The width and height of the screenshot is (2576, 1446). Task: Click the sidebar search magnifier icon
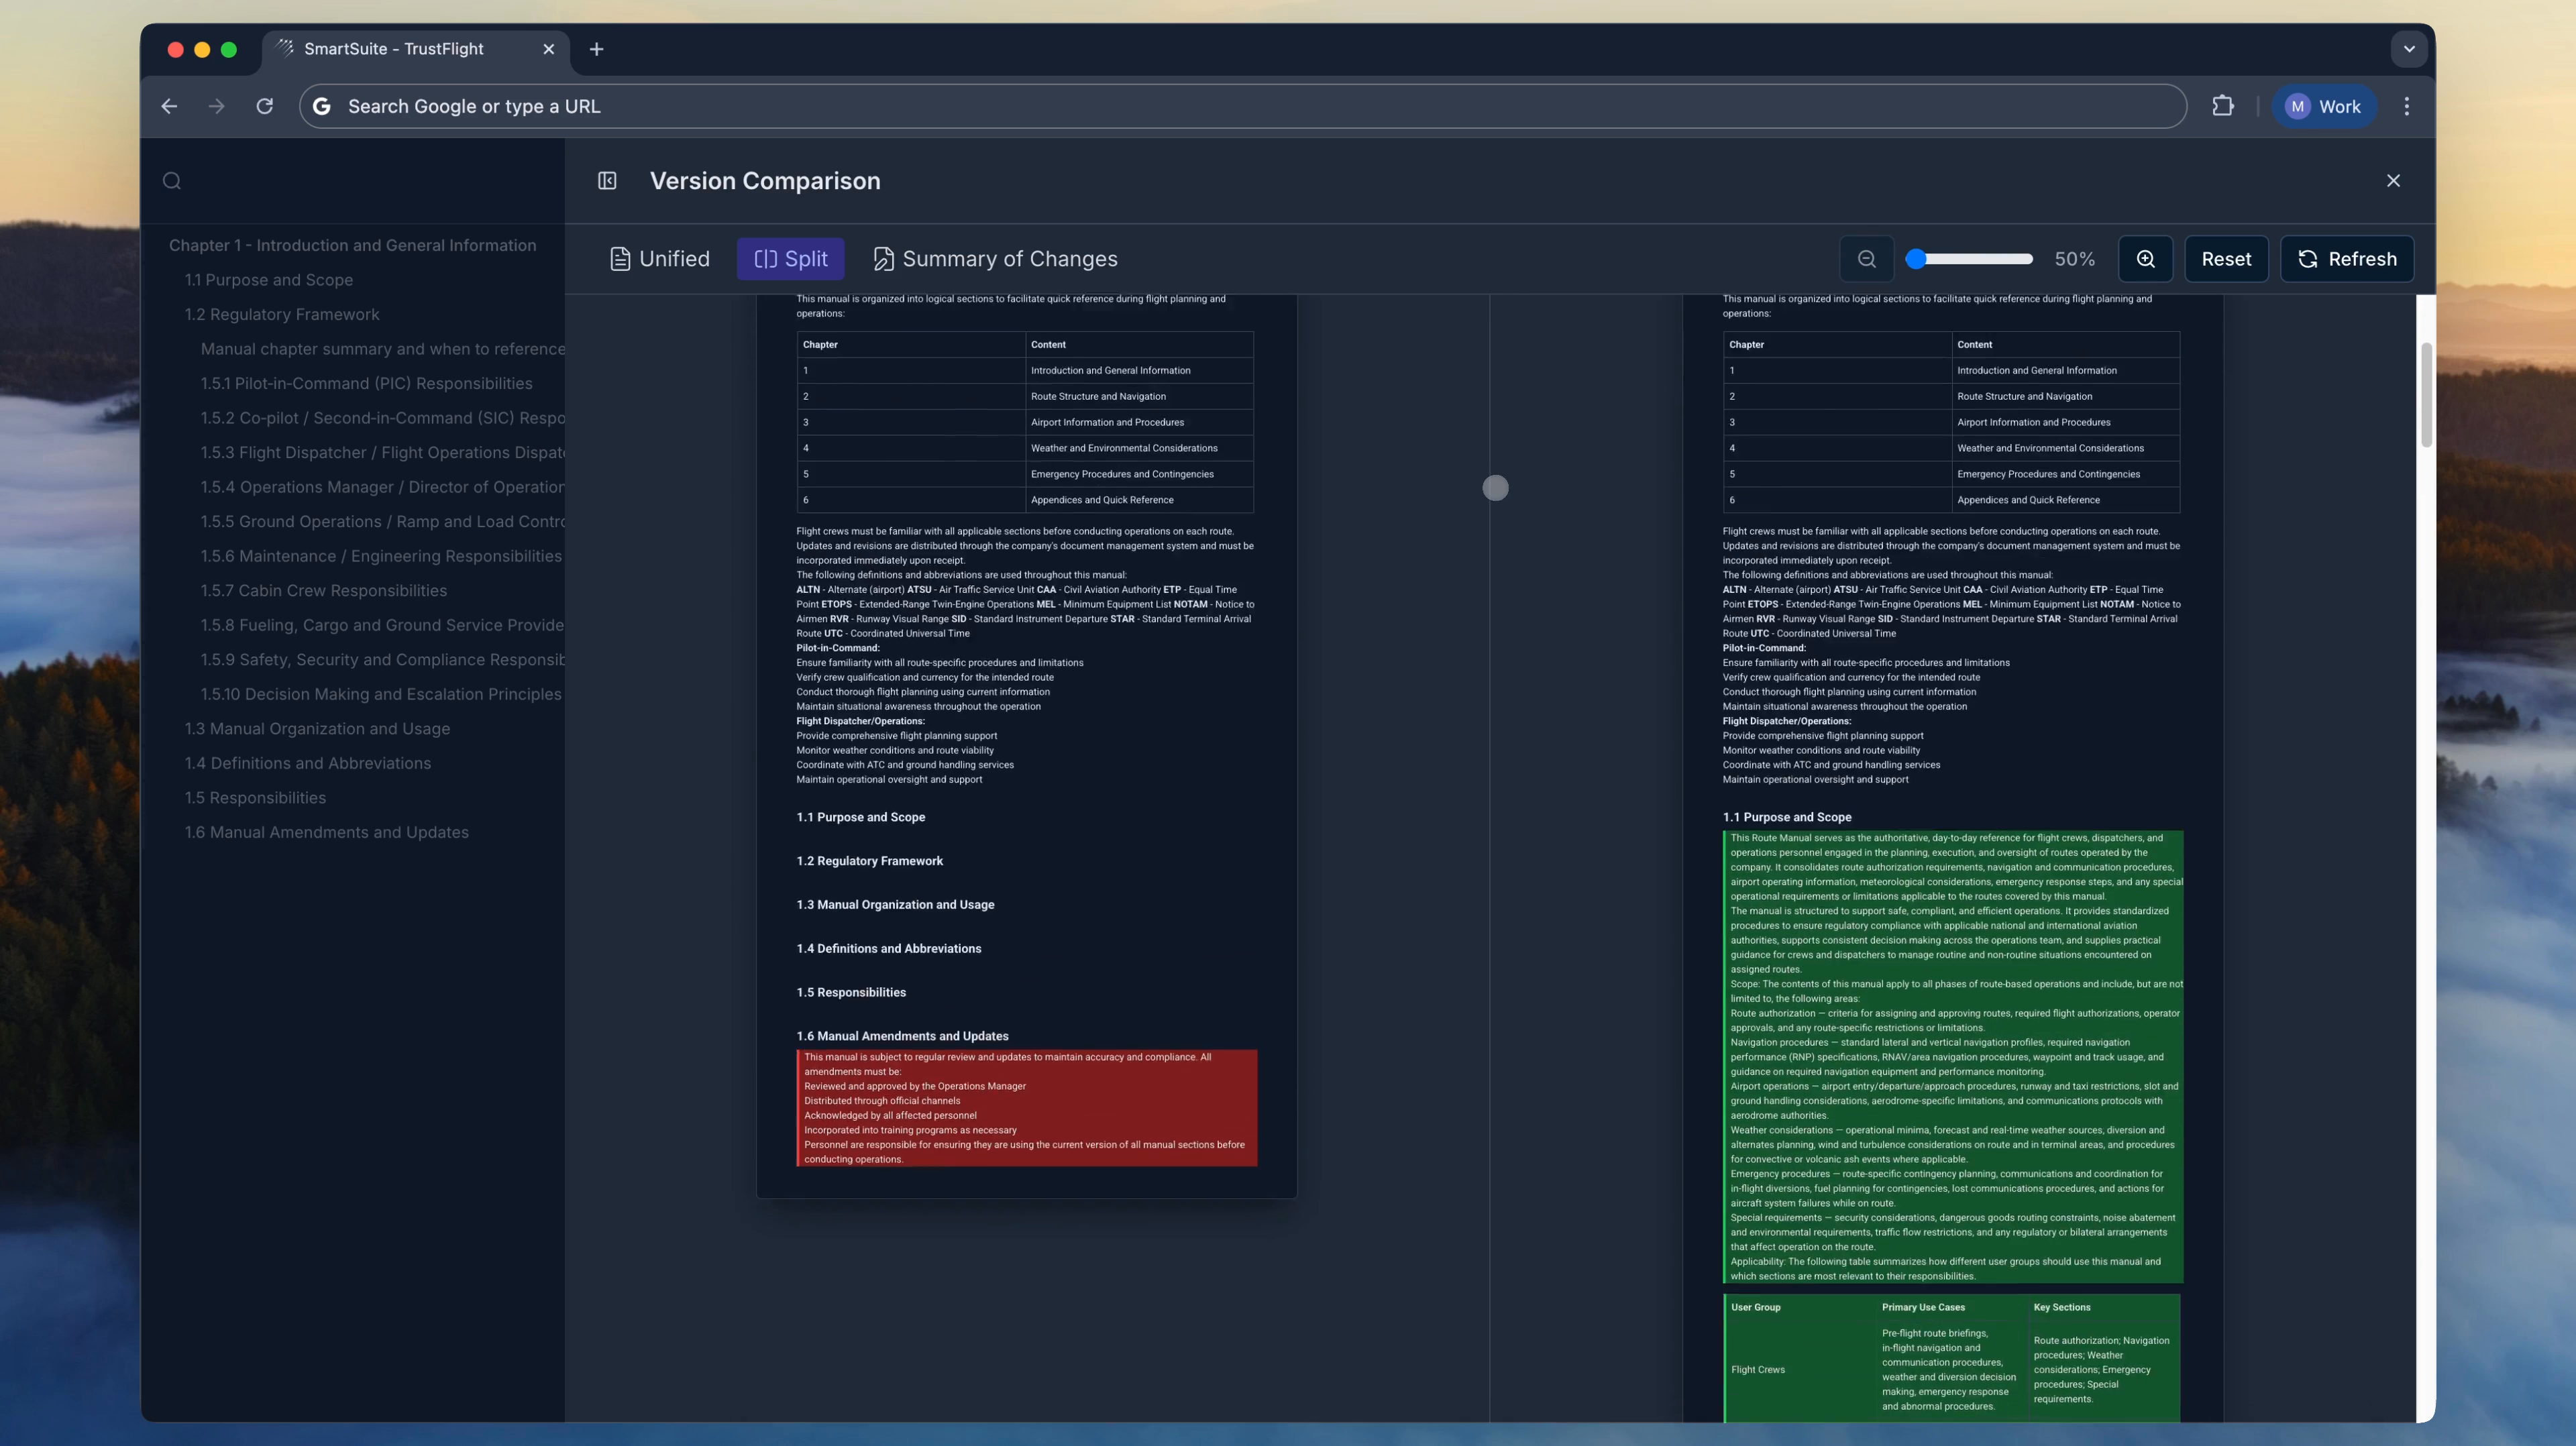172,181
